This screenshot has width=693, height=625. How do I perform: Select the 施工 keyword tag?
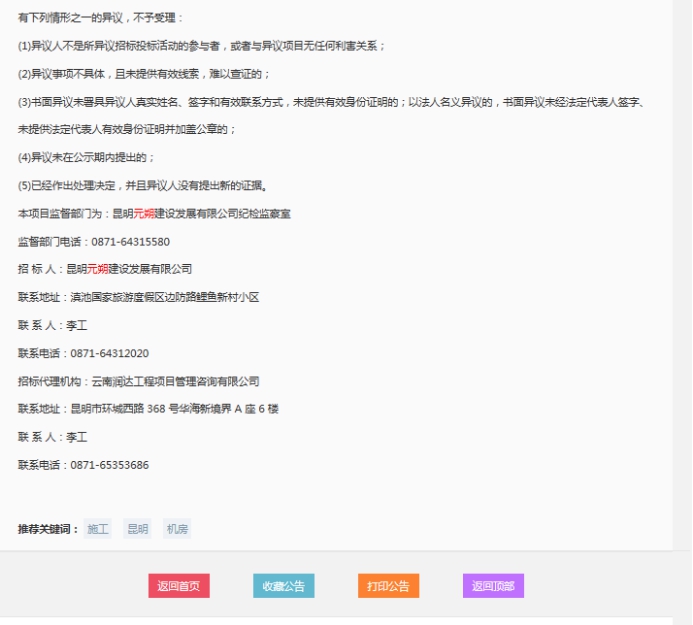[98, 529]
